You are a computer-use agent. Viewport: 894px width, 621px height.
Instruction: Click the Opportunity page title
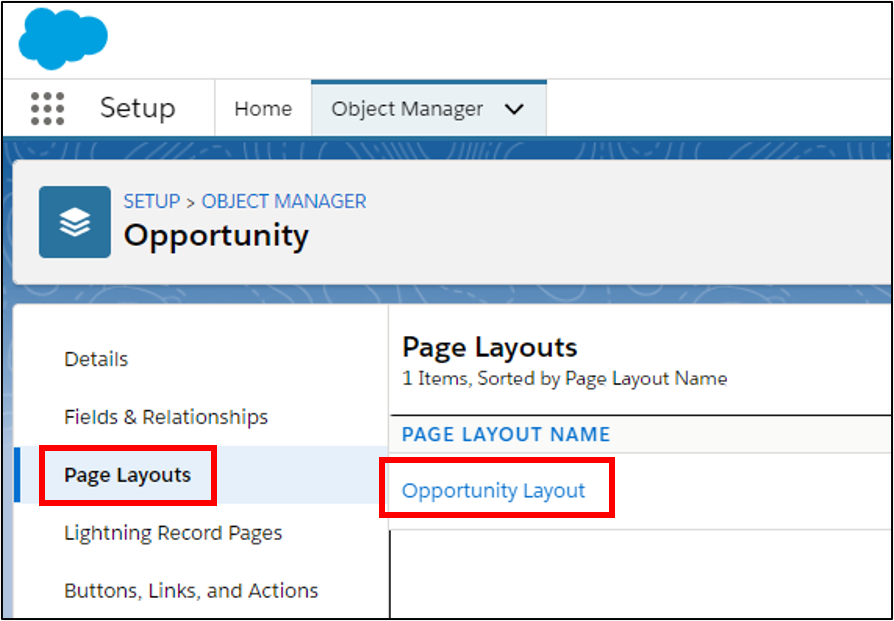(216, 237)
